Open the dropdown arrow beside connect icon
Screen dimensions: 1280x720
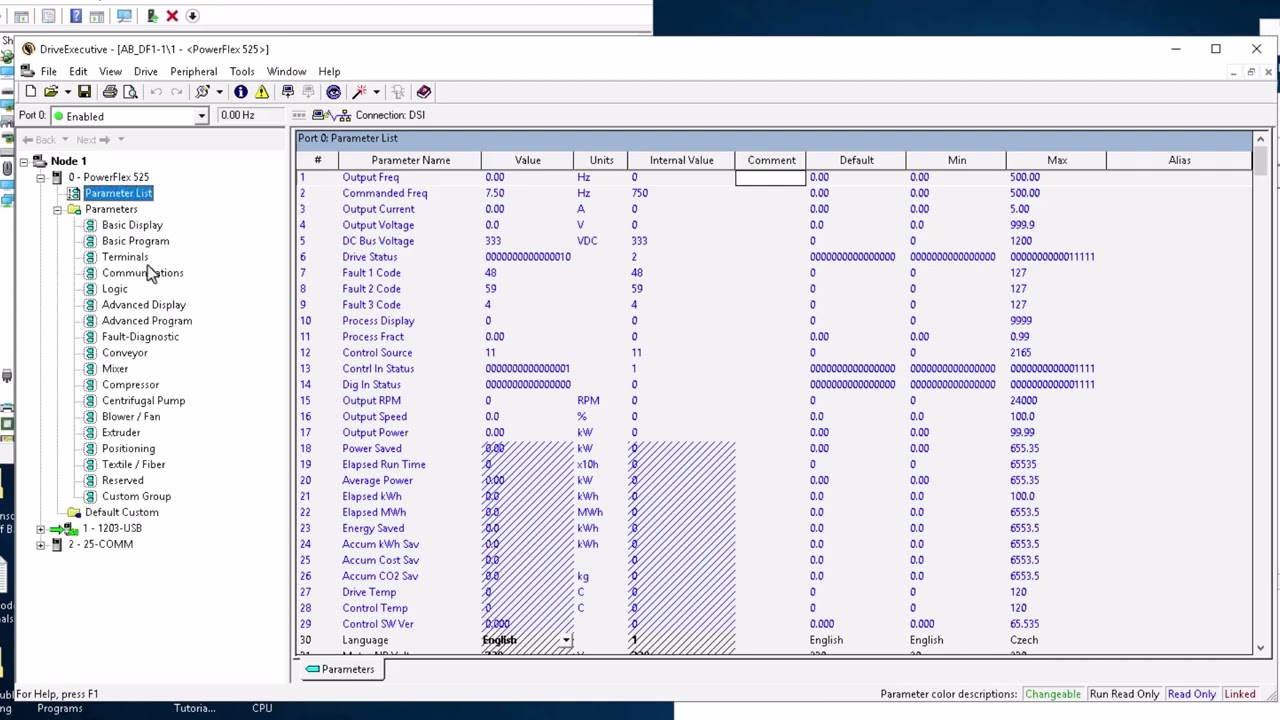(x=219, y=92)
